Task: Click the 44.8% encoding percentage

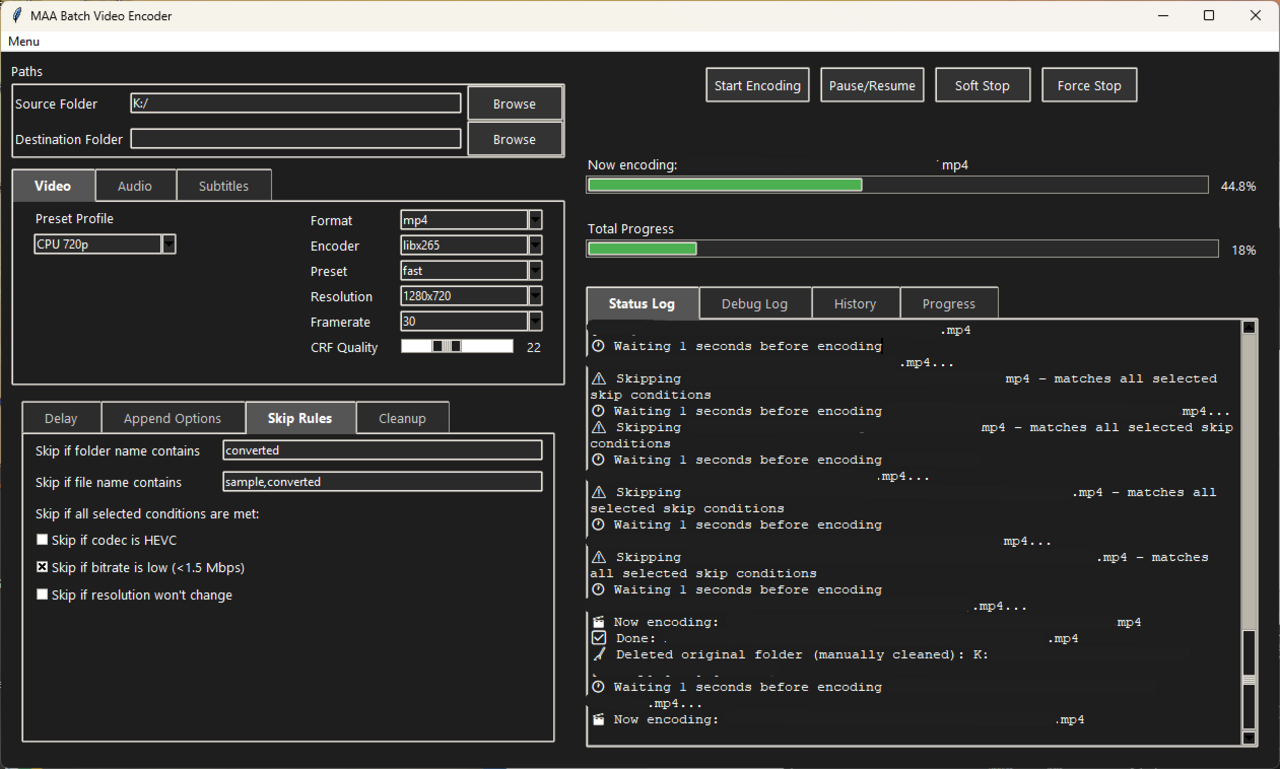Action: pyautogui.click(x=1238, y=186)
